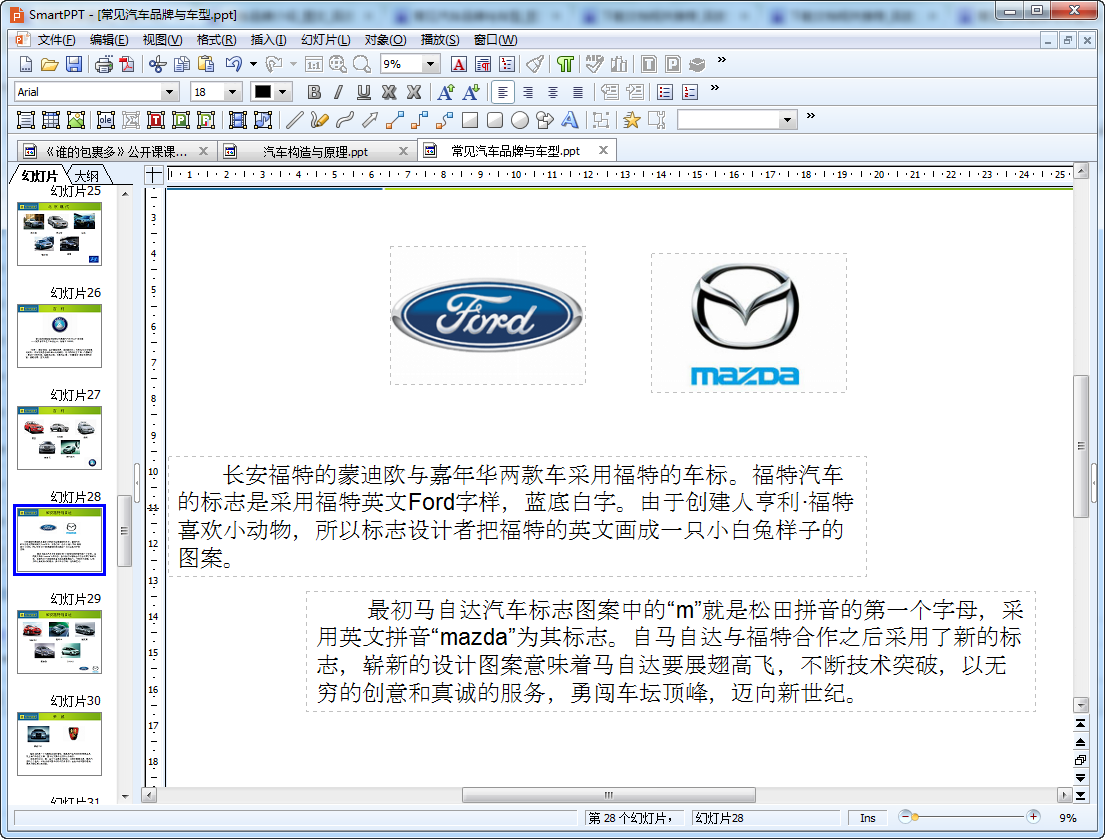
Task: Select the Mazda logo image on slide
Action: tap(748, 323)
